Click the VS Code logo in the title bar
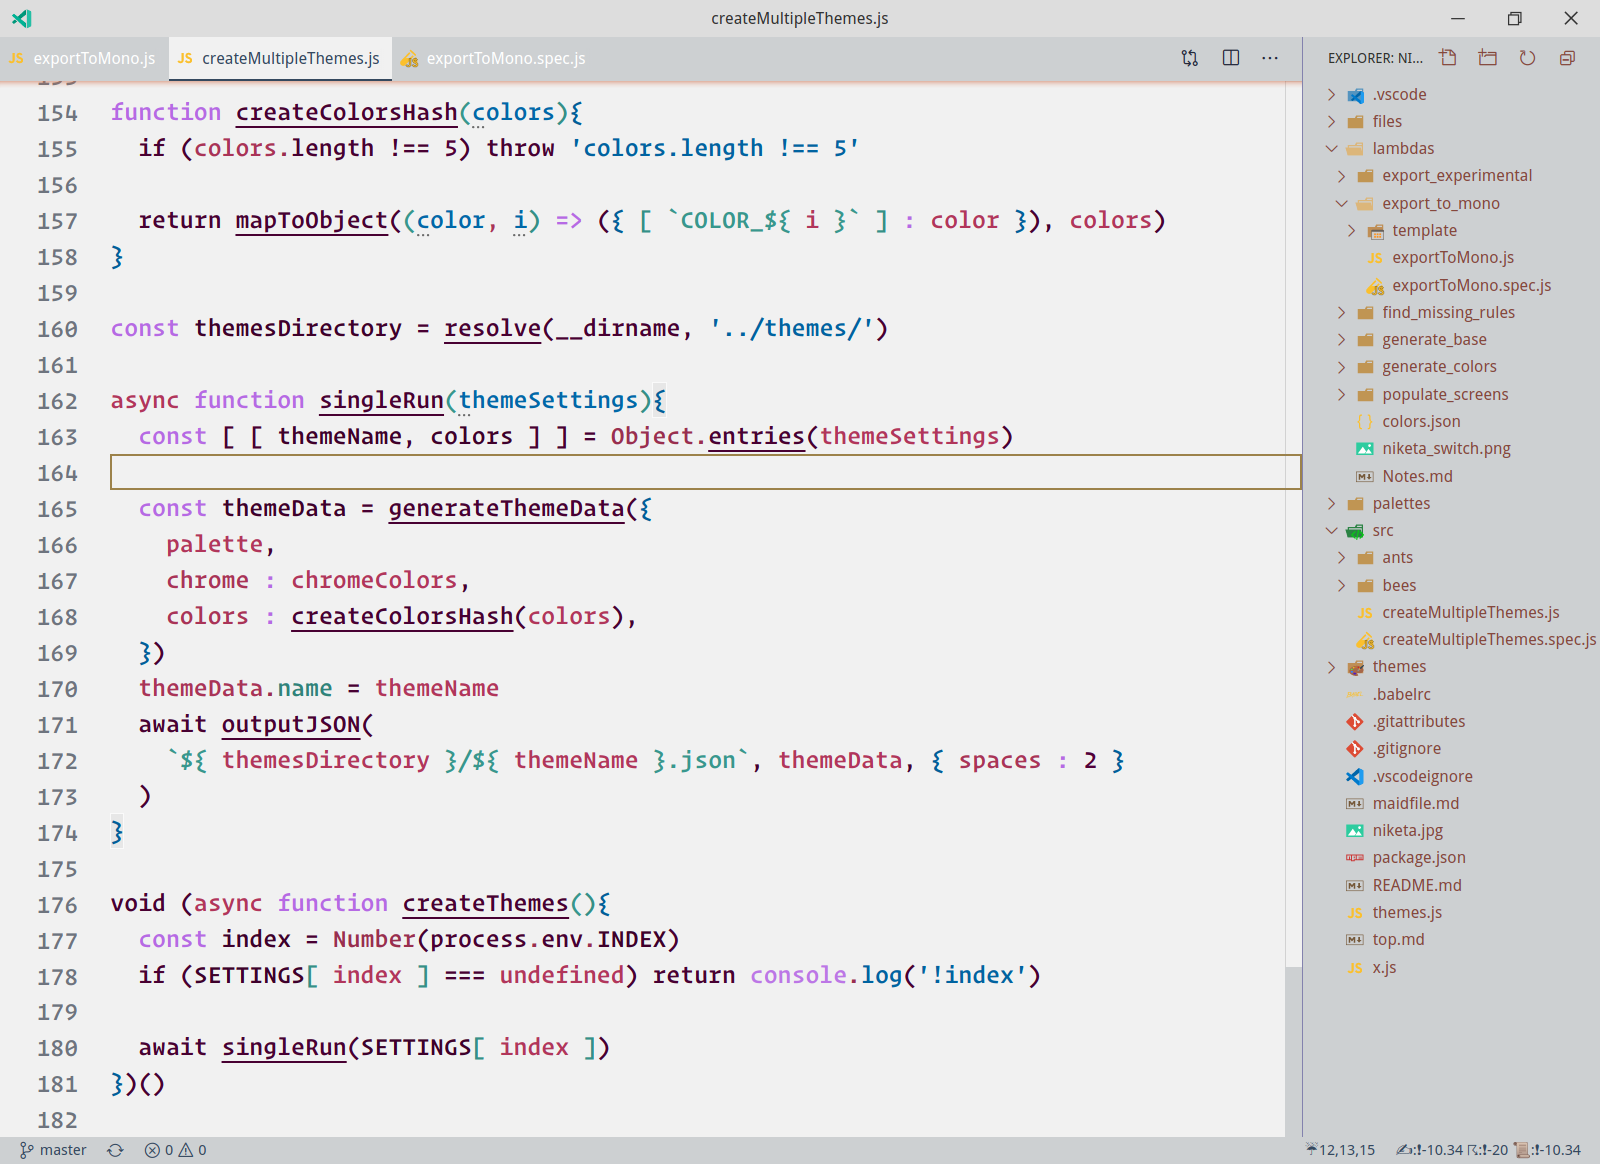The image size is (1600, 1164). pos(21,18)
